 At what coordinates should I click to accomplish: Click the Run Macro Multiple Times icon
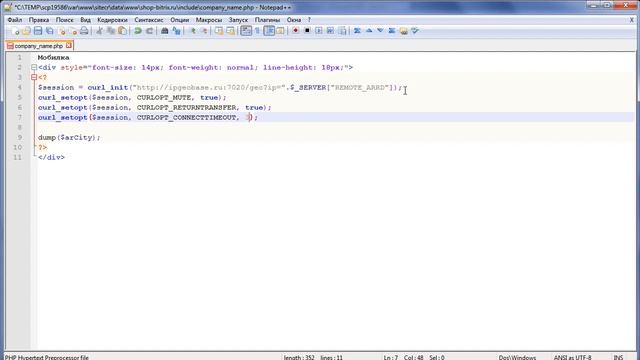[330, 31]
